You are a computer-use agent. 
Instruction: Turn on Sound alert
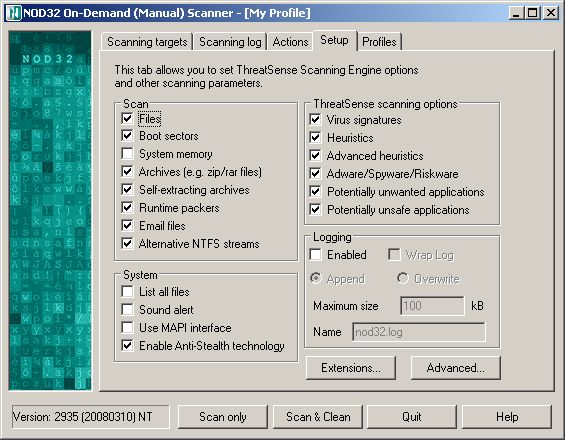point(127,310)
